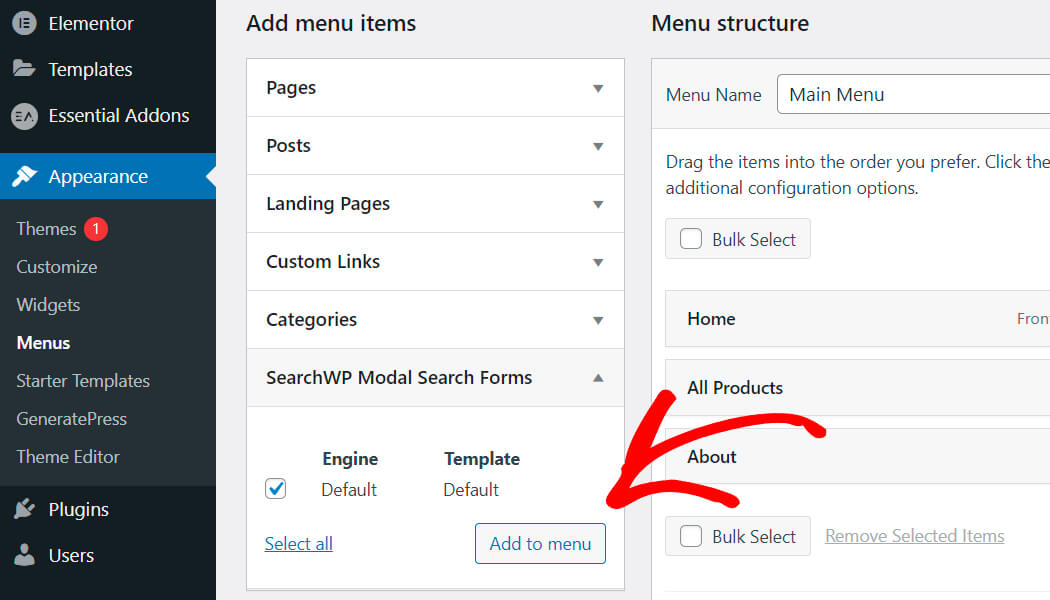This screenshot has width=1050, height=600.
Task: Click the Menu structure heading
Action: tap(730, 23)
